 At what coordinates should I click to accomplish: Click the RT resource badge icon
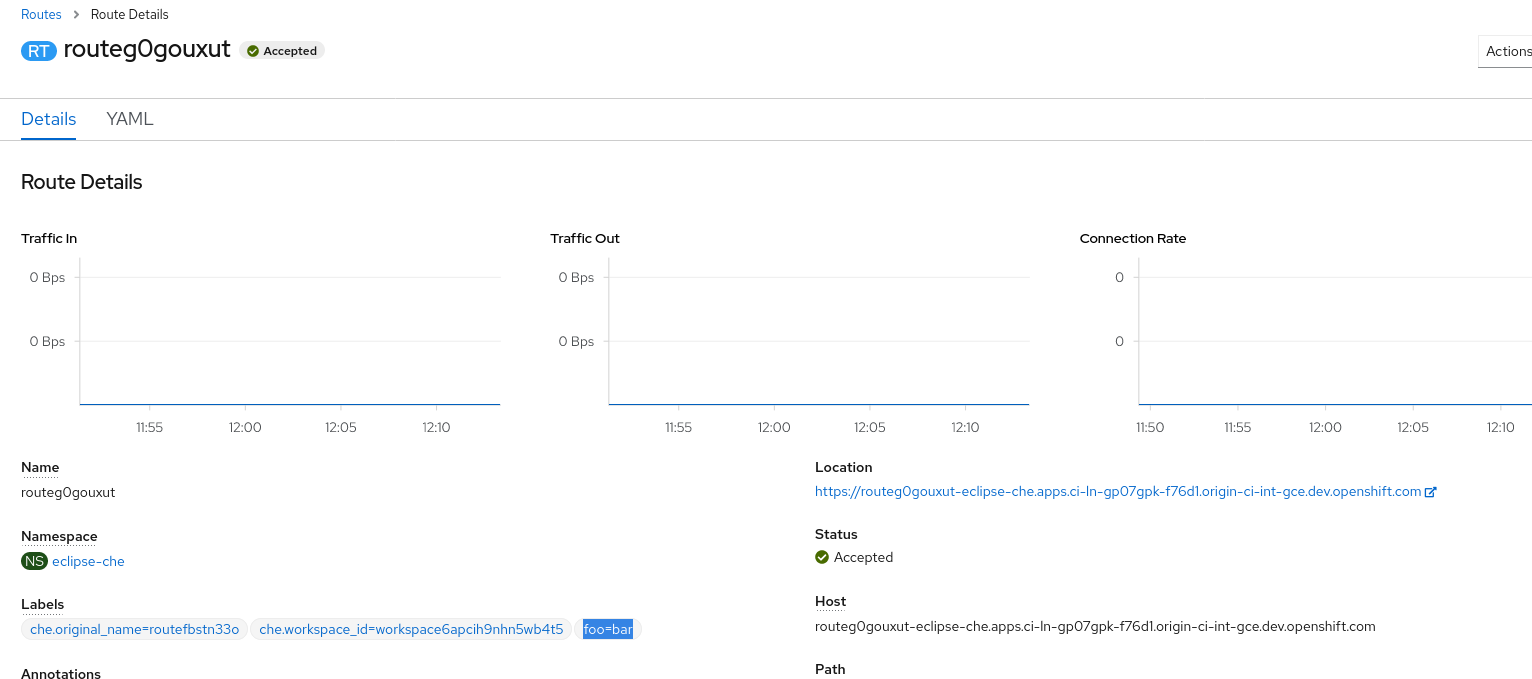click(x=39, y=51)
